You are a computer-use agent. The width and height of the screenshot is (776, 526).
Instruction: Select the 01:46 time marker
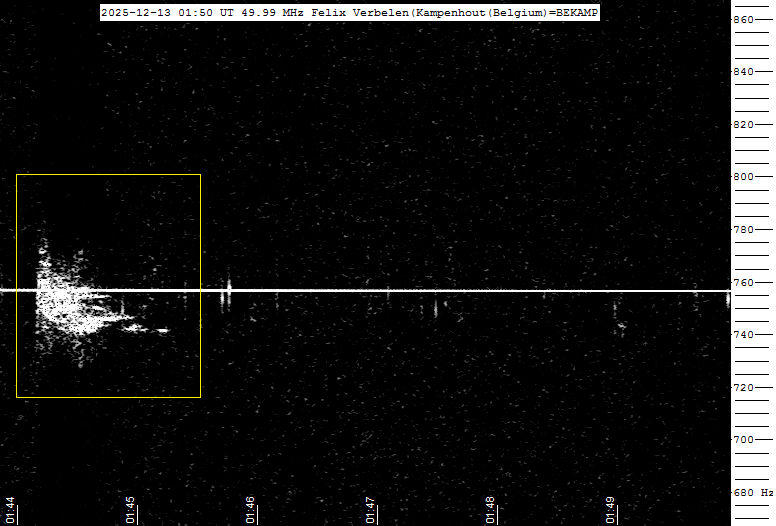coord(250,509)
